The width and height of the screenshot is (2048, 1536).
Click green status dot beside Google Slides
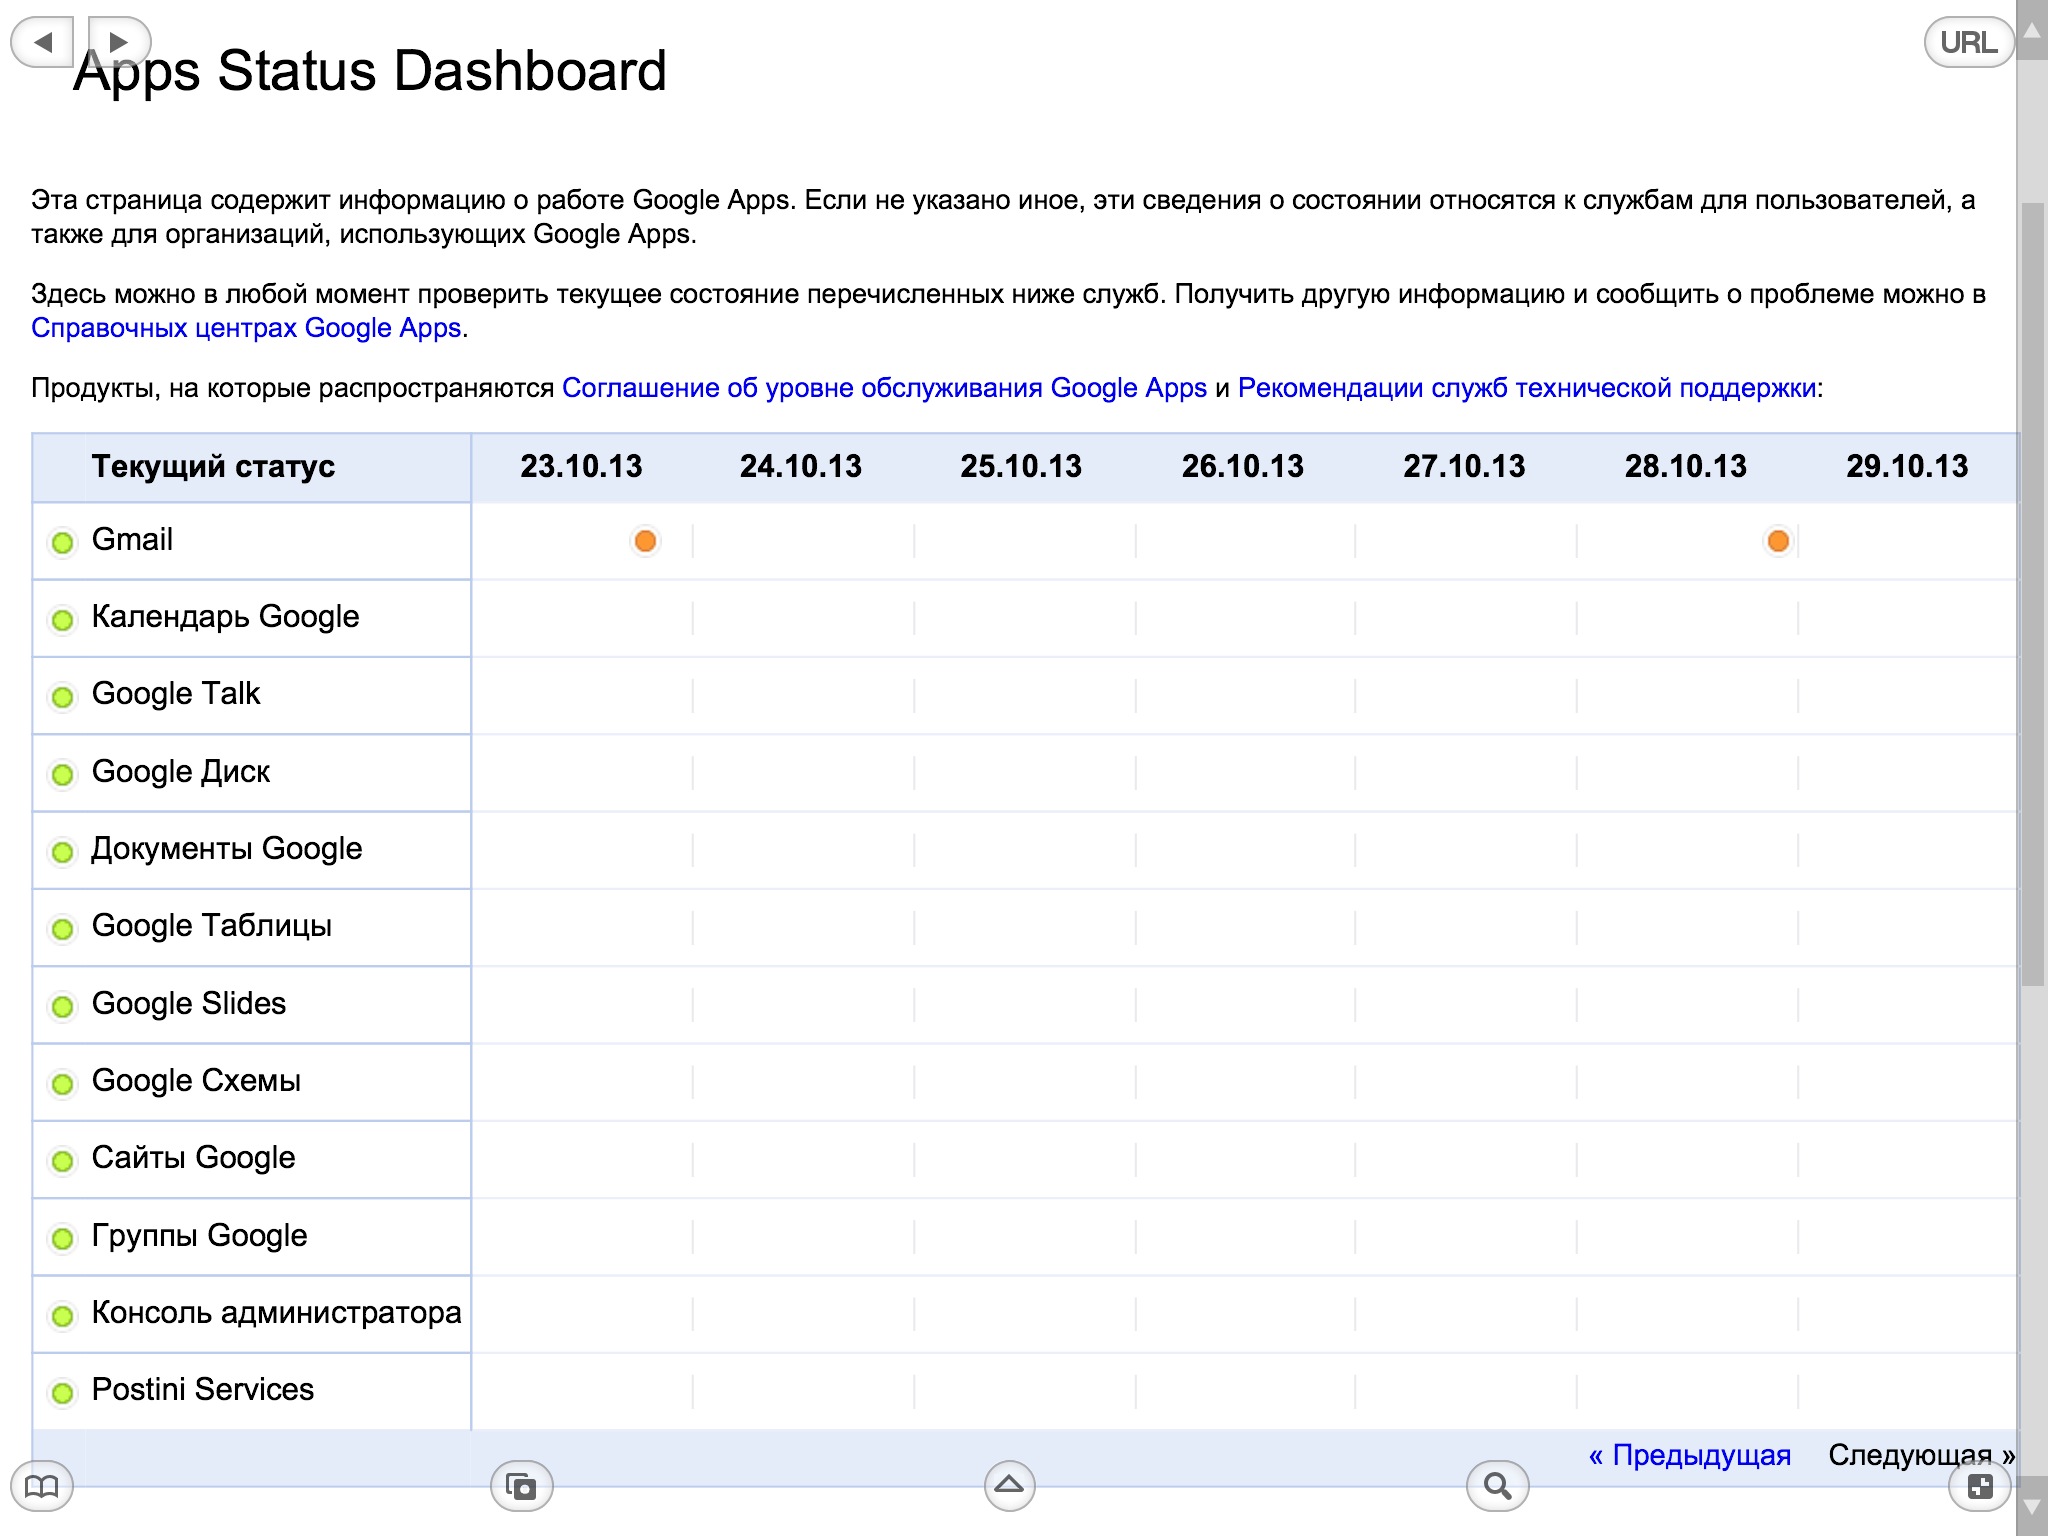coord(62,1006)
